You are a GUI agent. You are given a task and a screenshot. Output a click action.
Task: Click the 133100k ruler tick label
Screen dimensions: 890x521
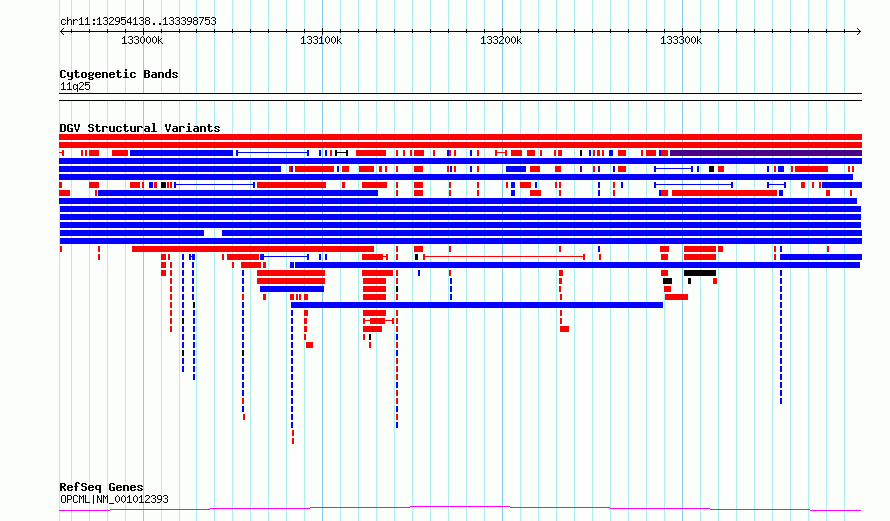click(321, 40)
